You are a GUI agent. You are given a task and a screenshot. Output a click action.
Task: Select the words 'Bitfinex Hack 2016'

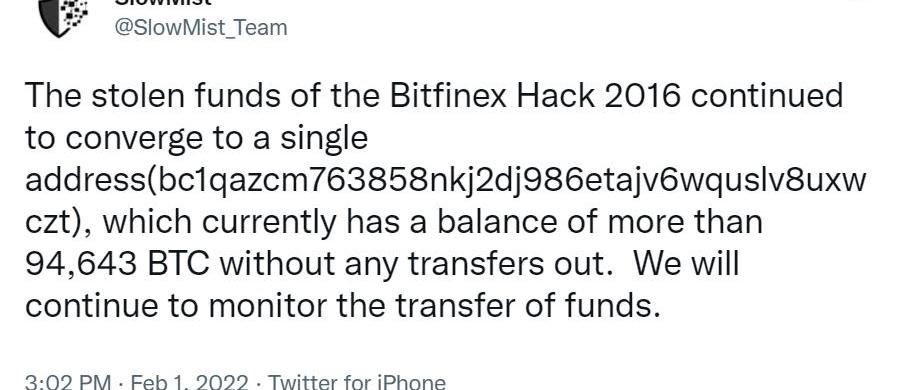point(536,96)
